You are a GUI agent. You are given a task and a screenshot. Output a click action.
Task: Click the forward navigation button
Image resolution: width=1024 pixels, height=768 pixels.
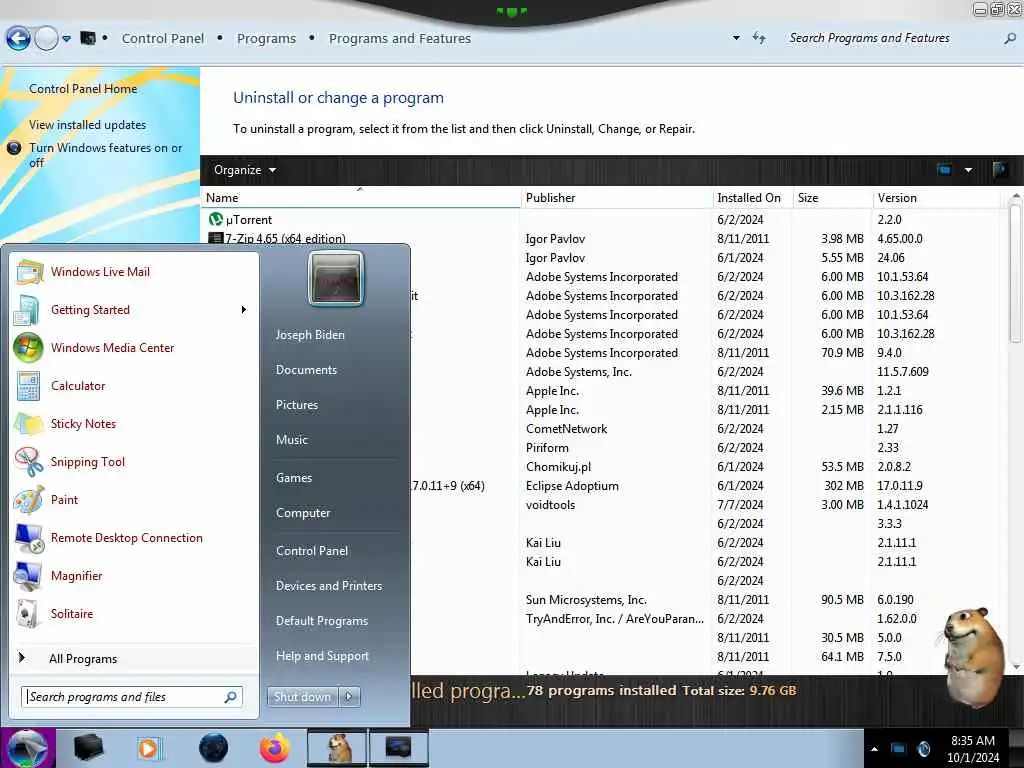46,39
